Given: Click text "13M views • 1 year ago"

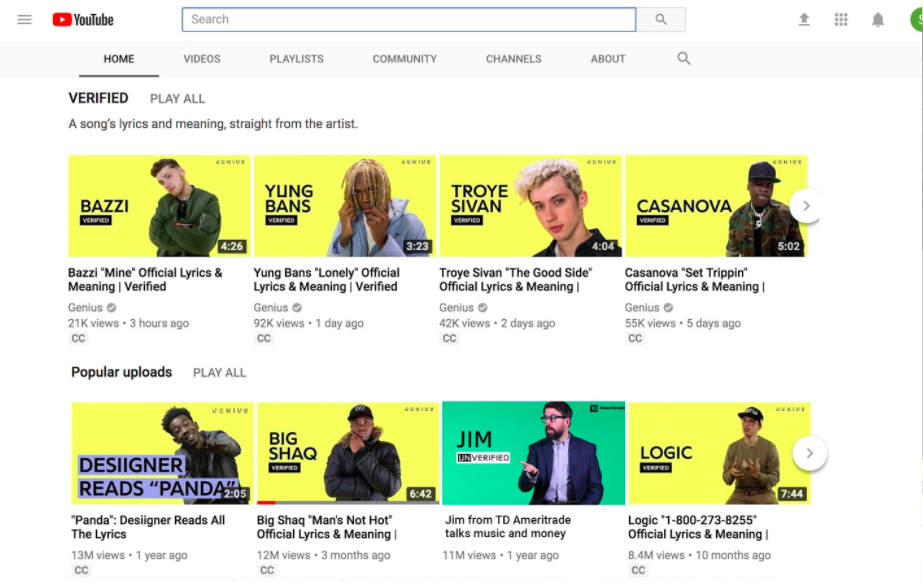Looking at the screenshot, I should [129, 555].
